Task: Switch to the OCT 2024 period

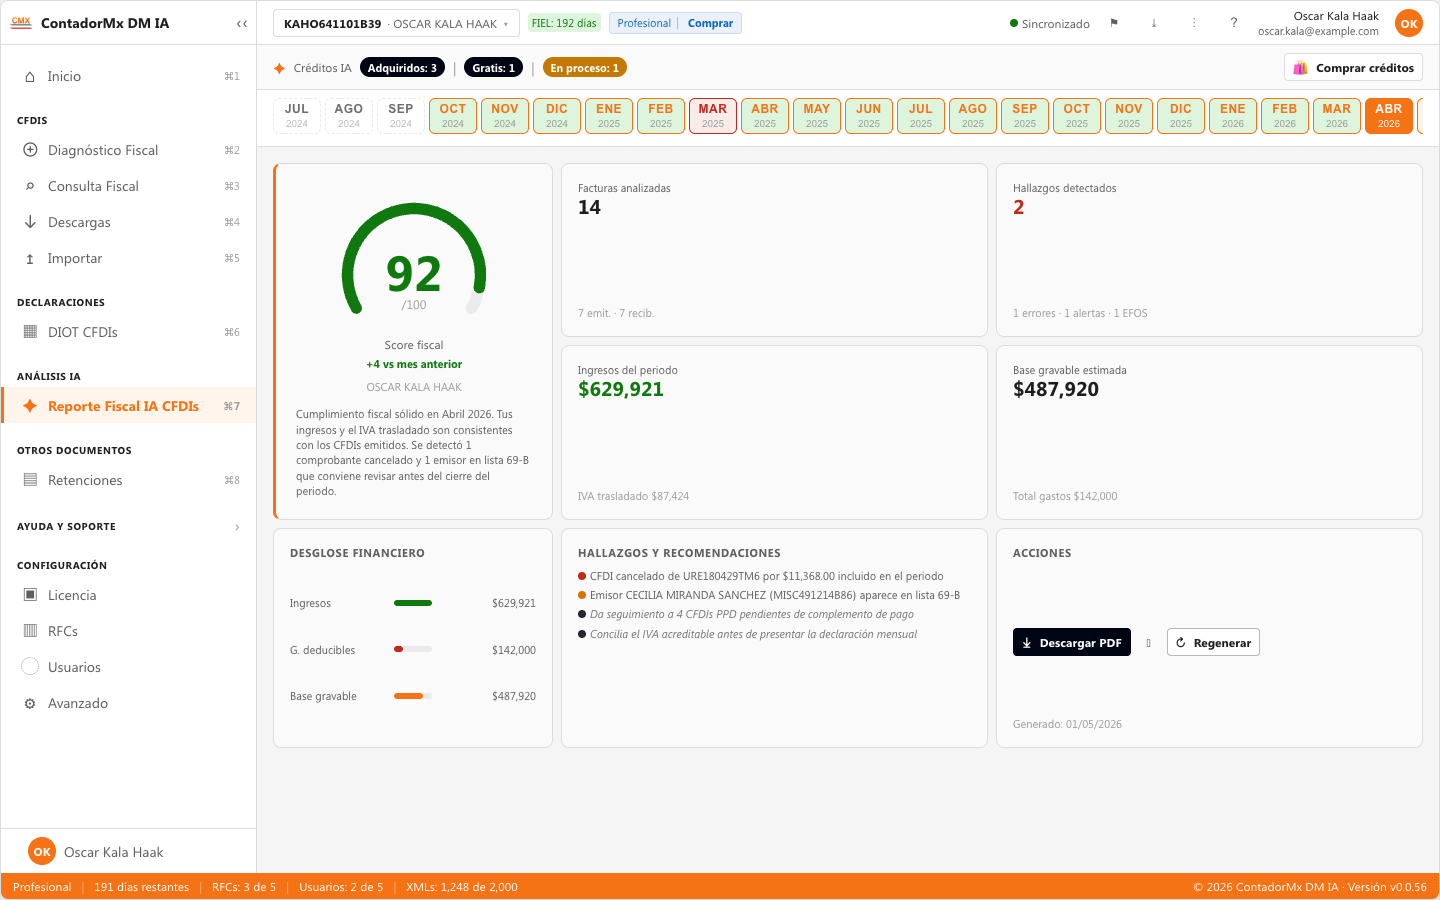Action: pyautogui.click(x=453, y=116)
